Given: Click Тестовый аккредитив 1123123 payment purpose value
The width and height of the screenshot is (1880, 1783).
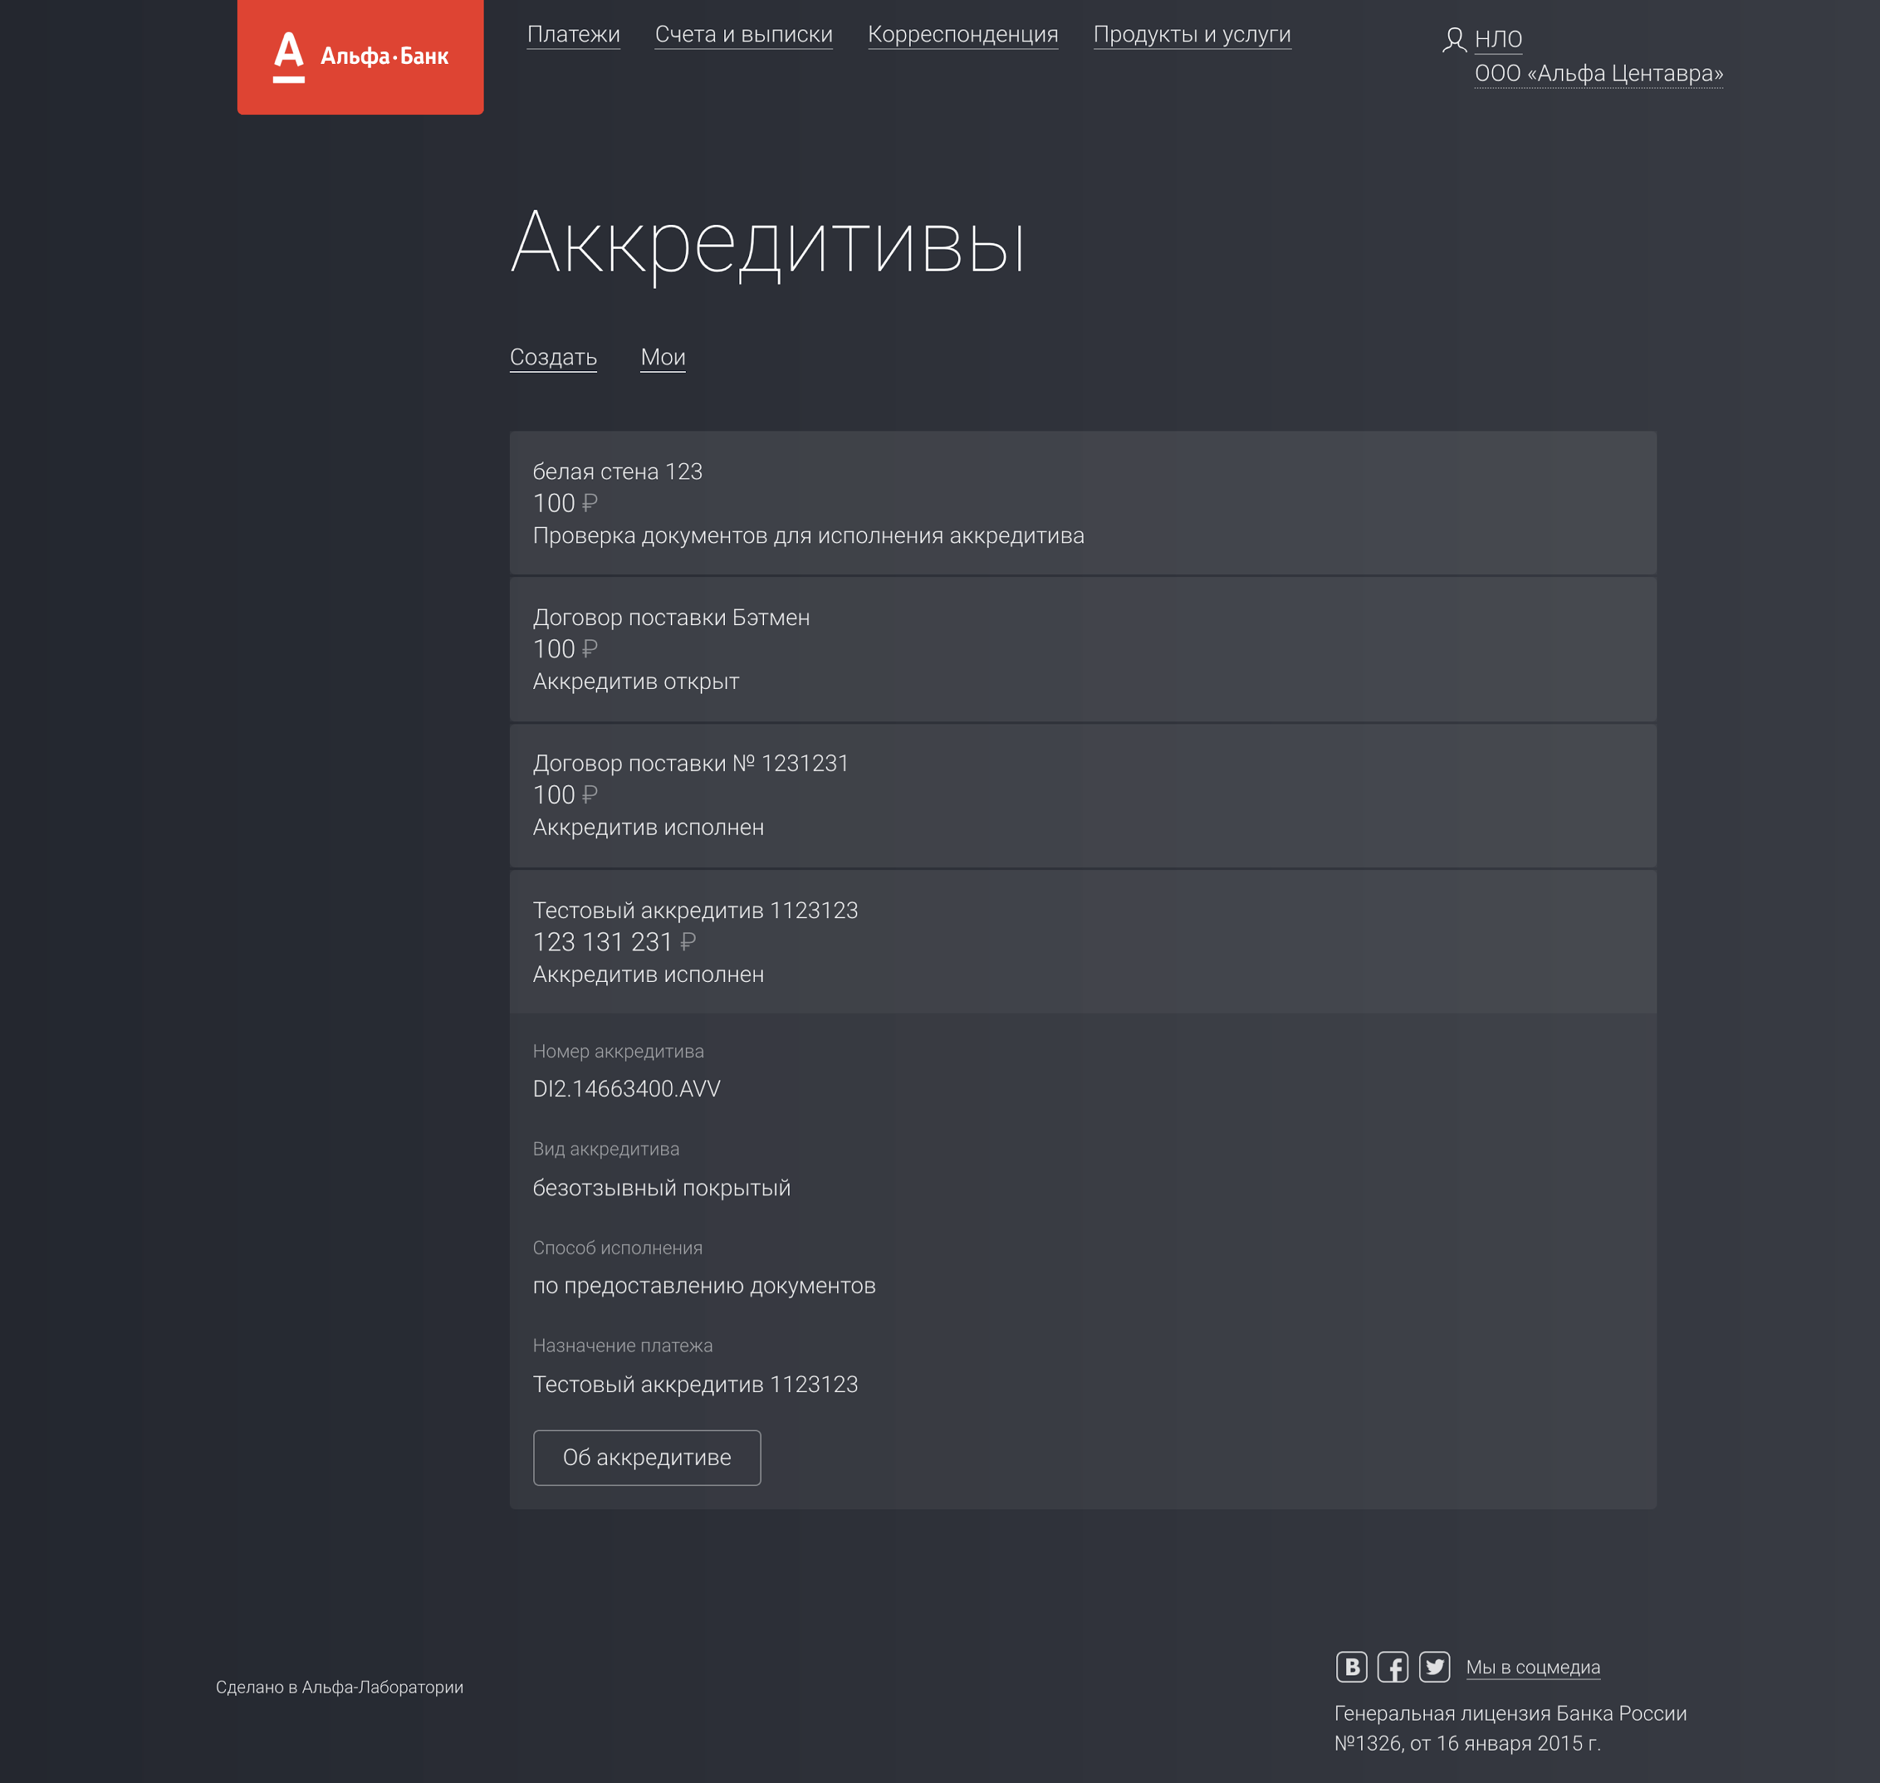Looking at the screenshot, I should pos(695,1385).
